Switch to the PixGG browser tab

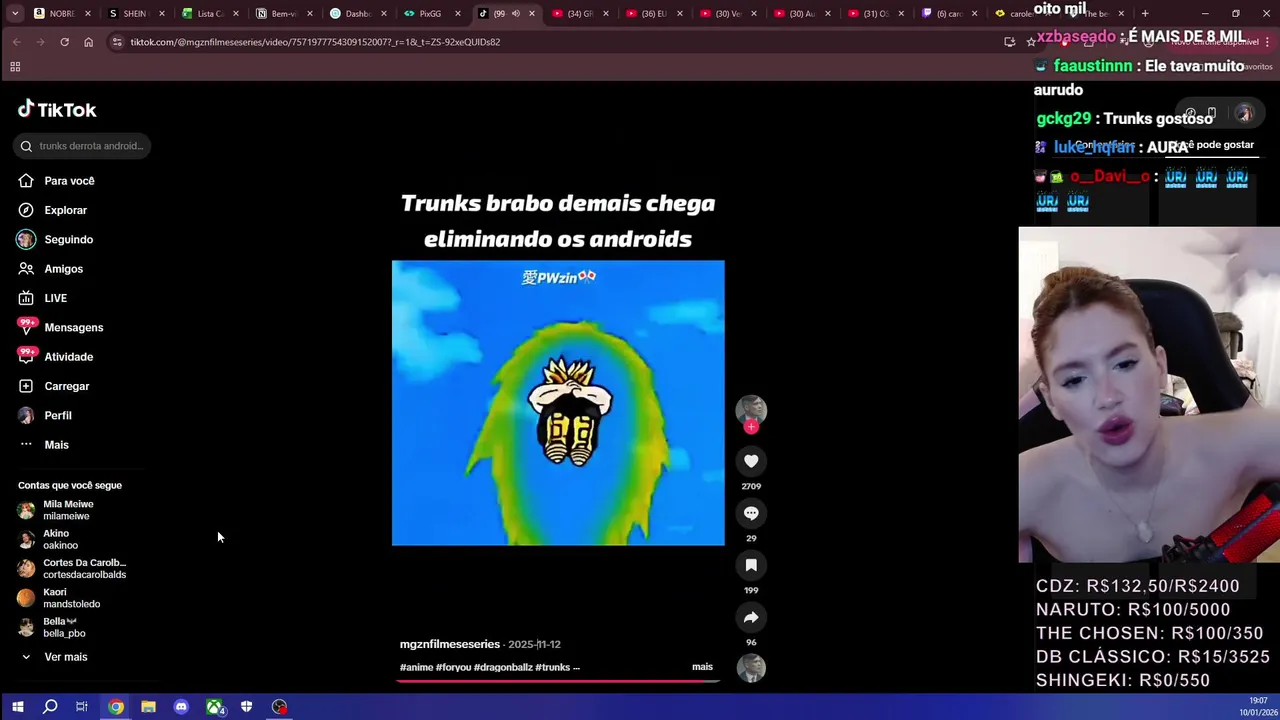tap(430, 14)
